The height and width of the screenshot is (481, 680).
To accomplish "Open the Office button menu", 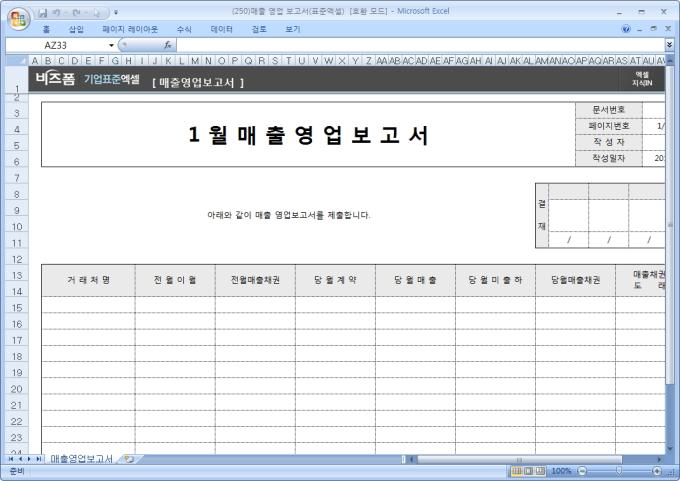I will 18,19.
